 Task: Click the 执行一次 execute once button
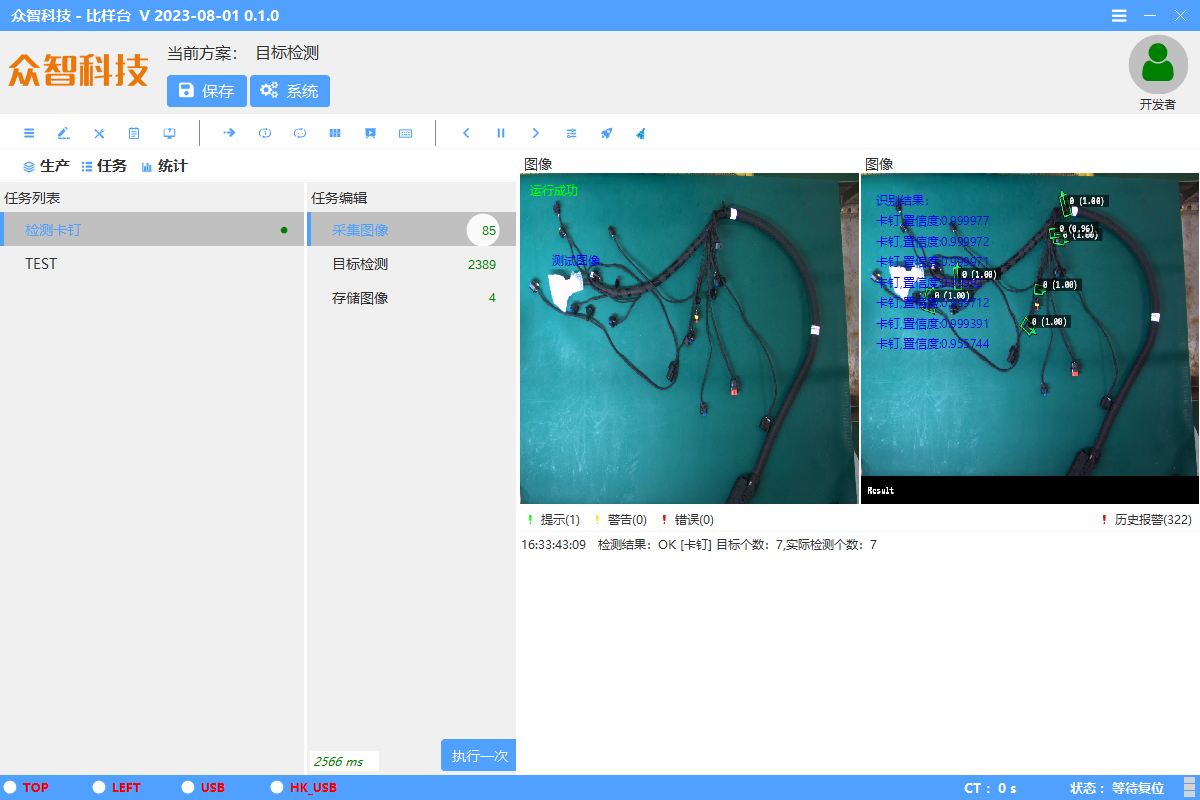(x=479, y=755)
